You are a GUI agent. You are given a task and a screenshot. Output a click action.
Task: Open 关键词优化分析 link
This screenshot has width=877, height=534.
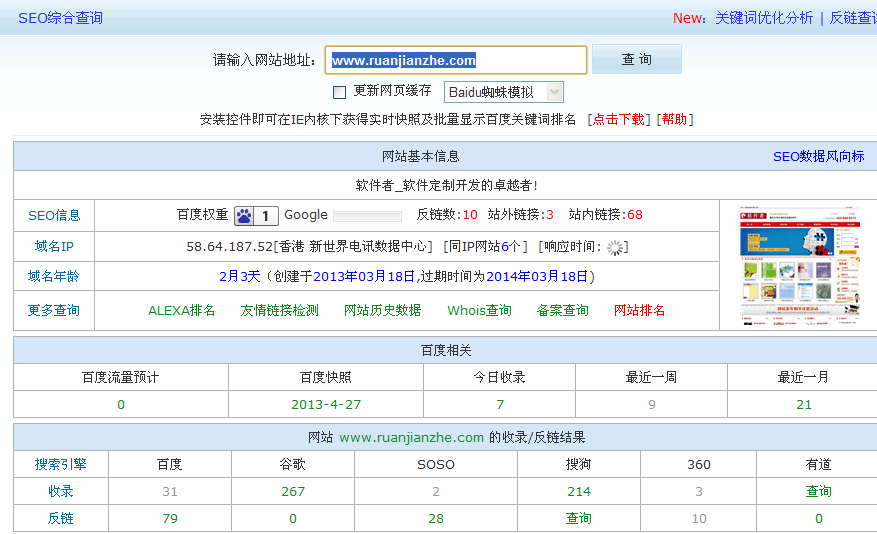tap(764, 18)
